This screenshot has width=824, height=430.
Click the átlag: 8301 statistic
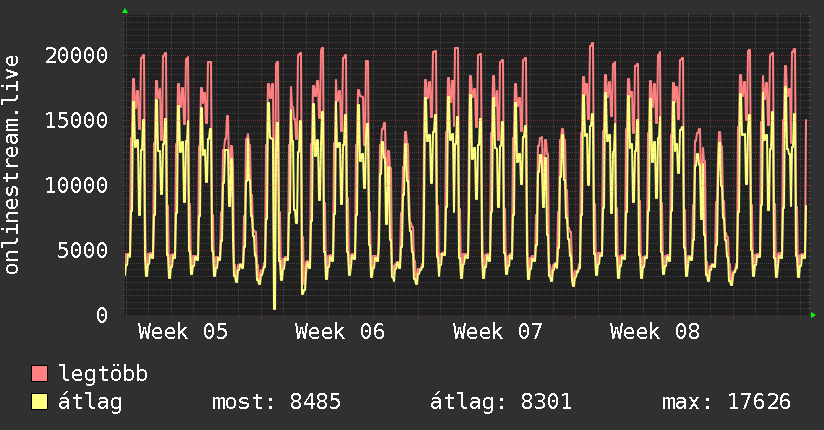(501, 402)
